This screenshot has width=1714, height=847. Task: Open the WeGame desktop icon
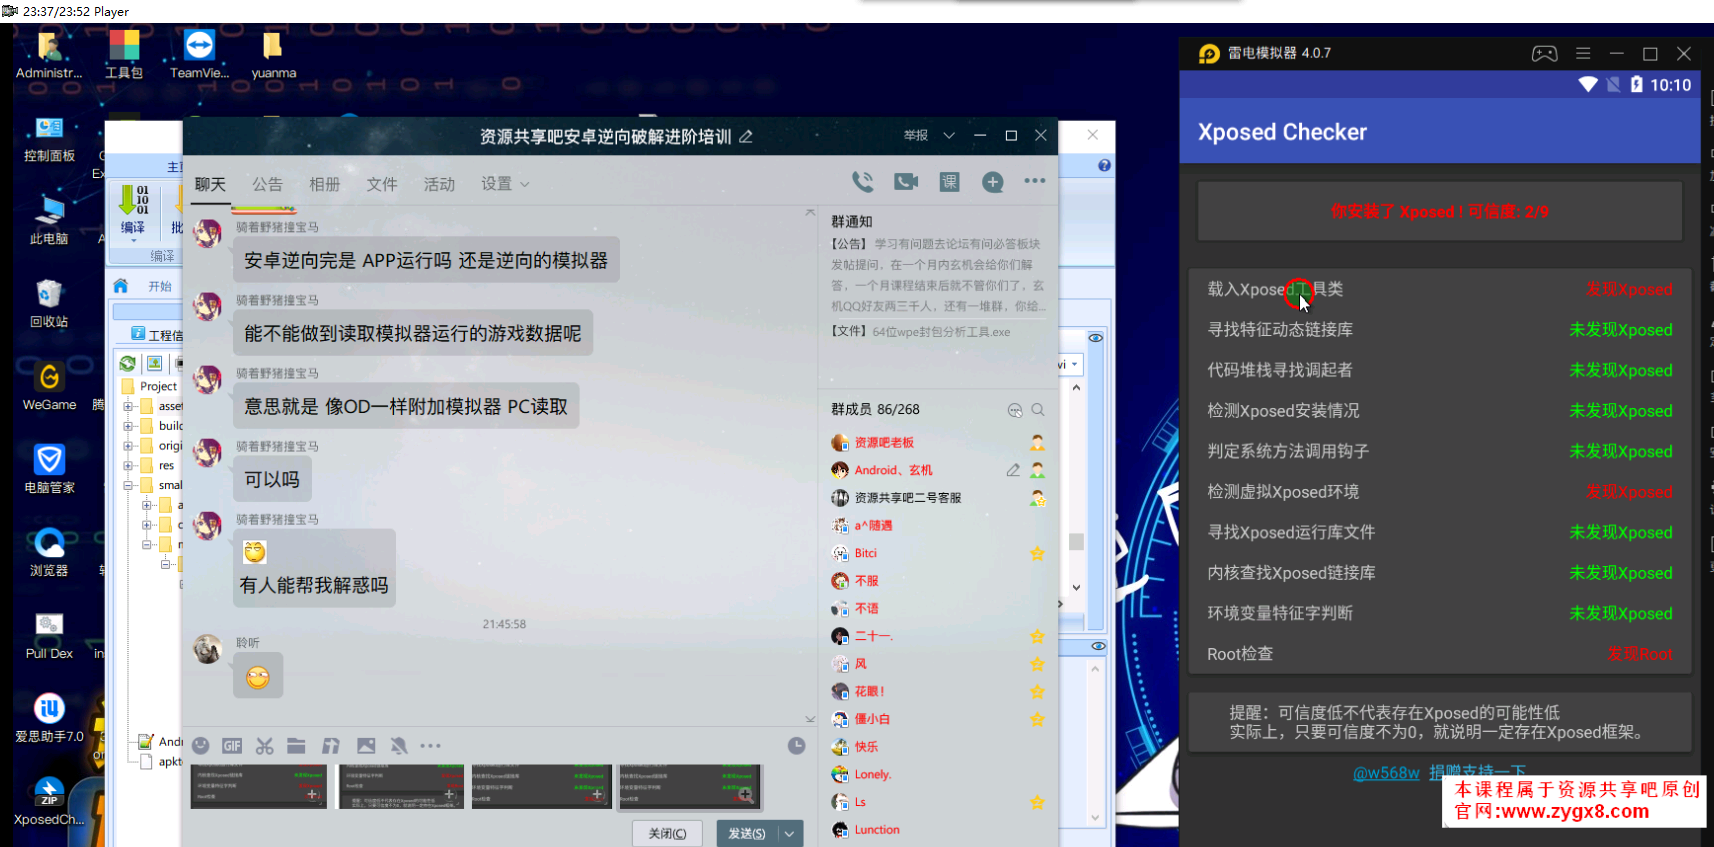[x=49, y=386]
